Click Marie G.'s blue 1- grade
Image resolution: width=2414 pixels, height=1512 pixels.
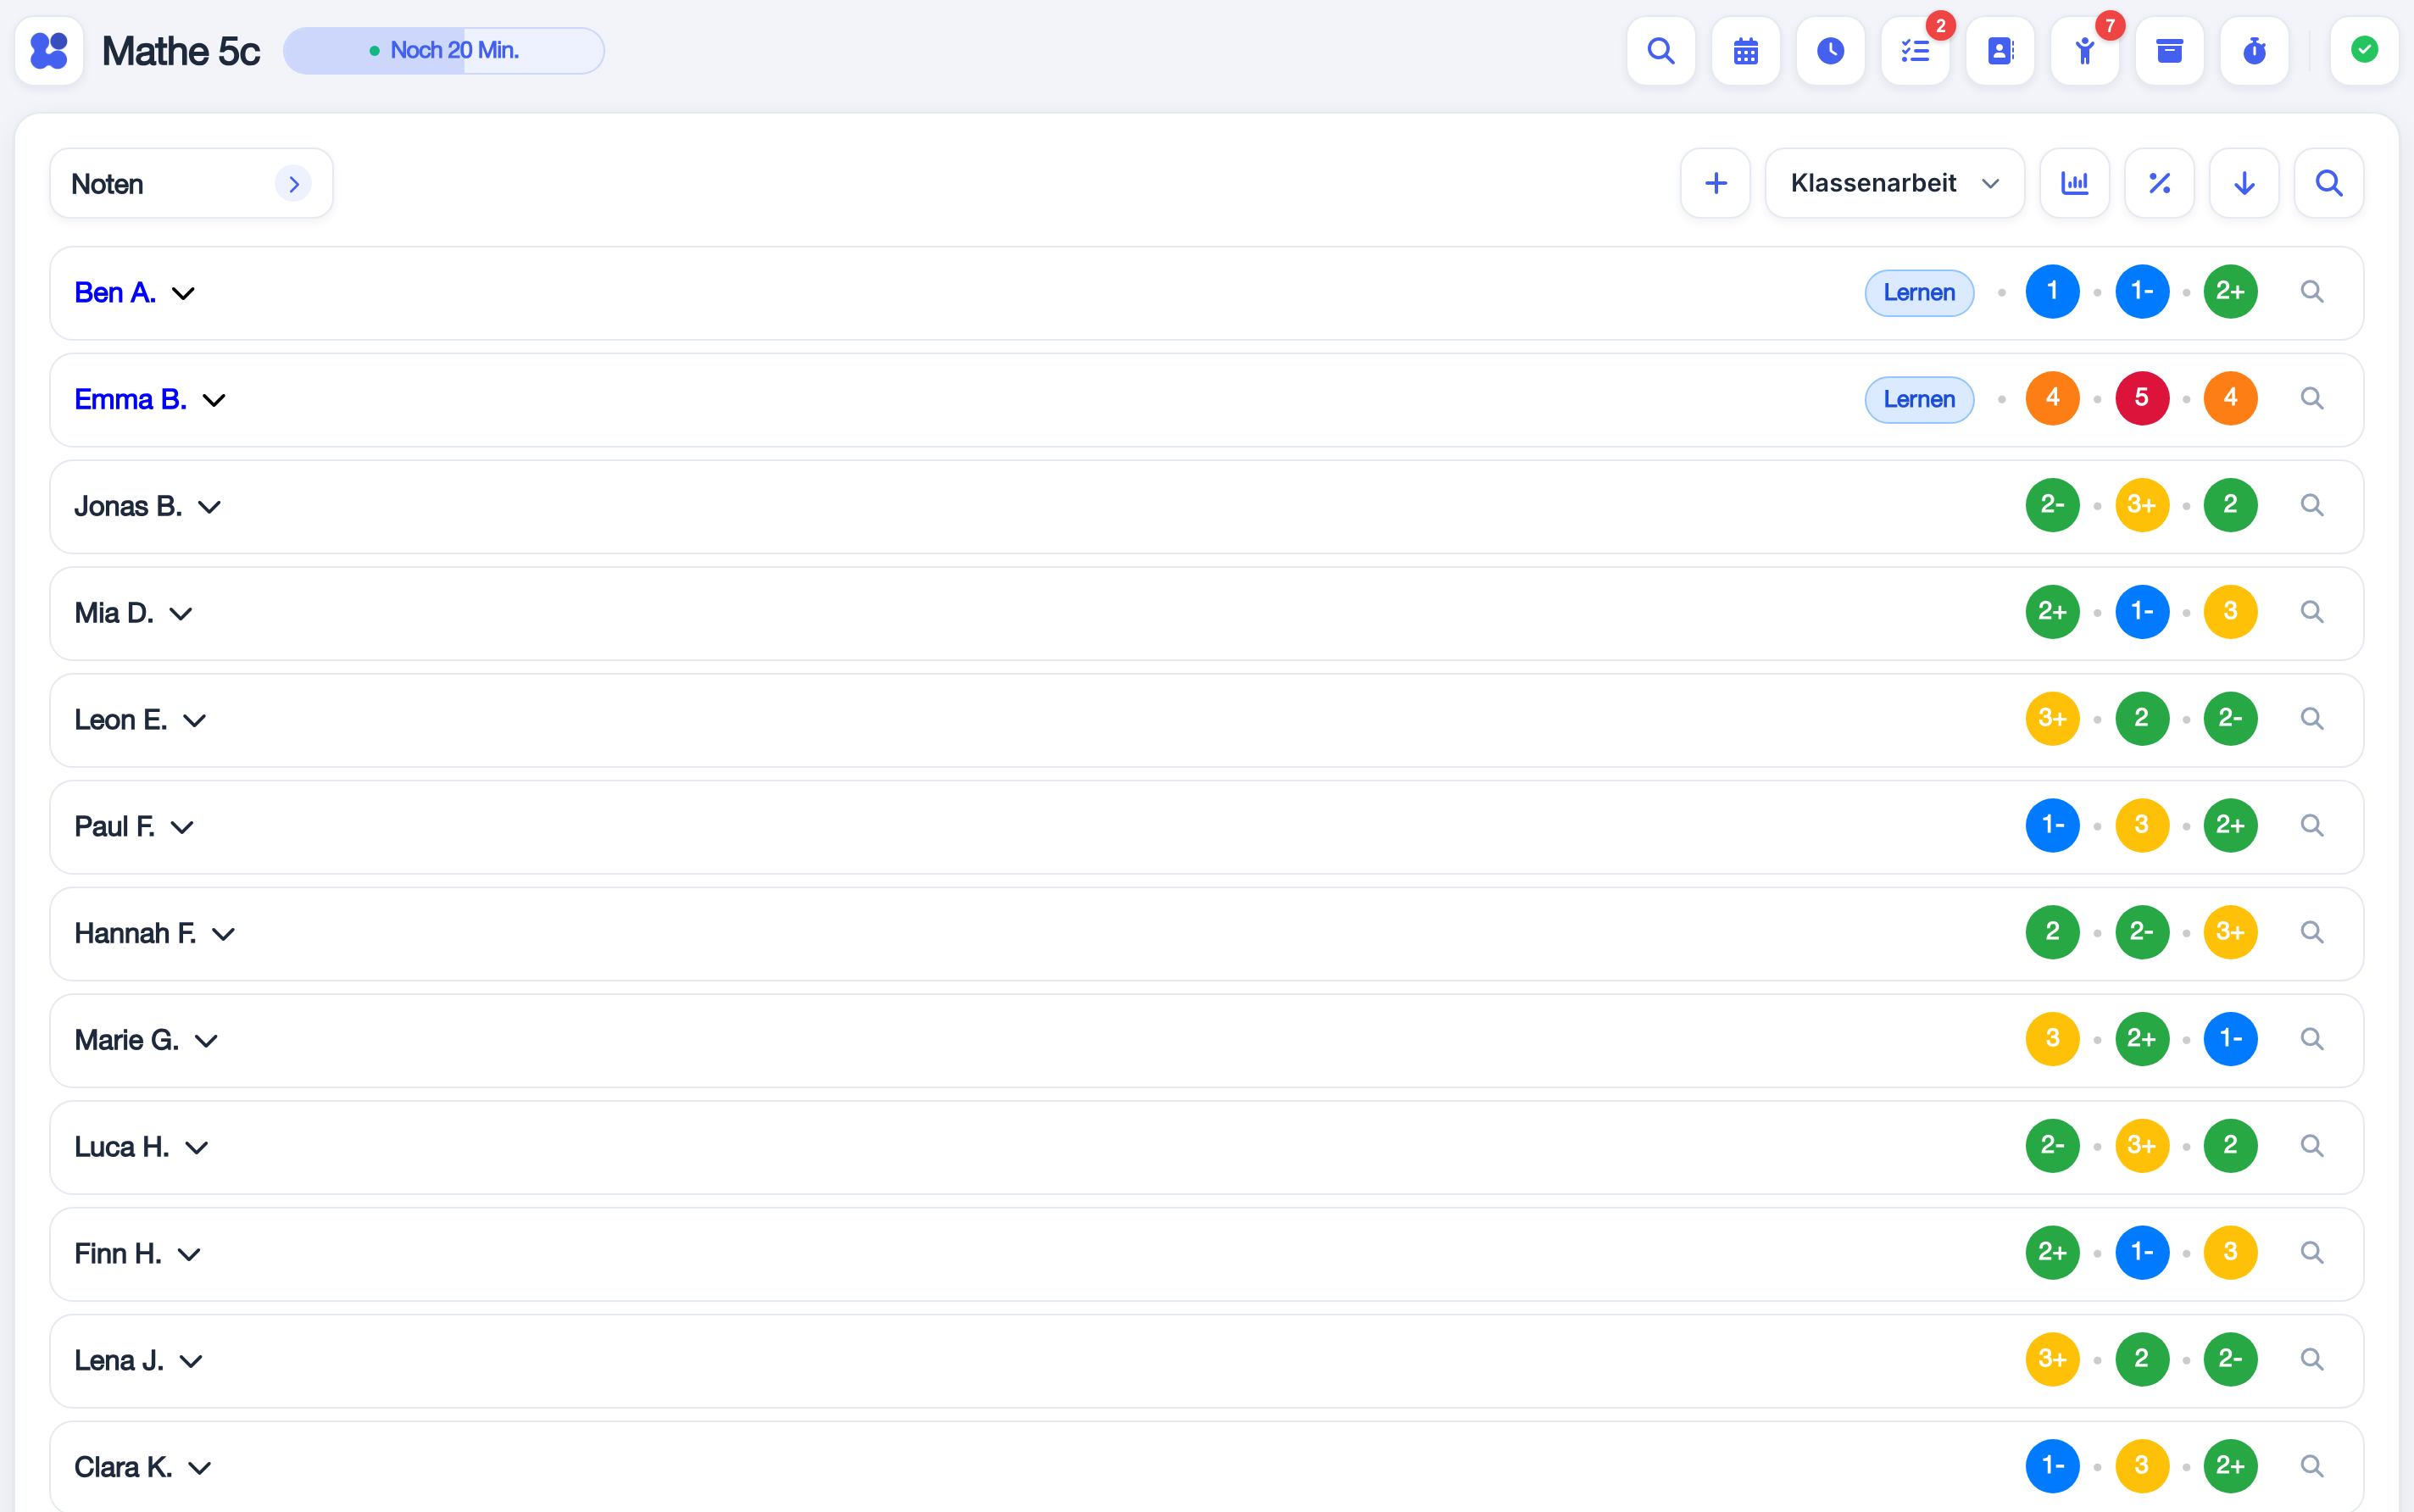pyautogui.click(x=2230, y=1039)
